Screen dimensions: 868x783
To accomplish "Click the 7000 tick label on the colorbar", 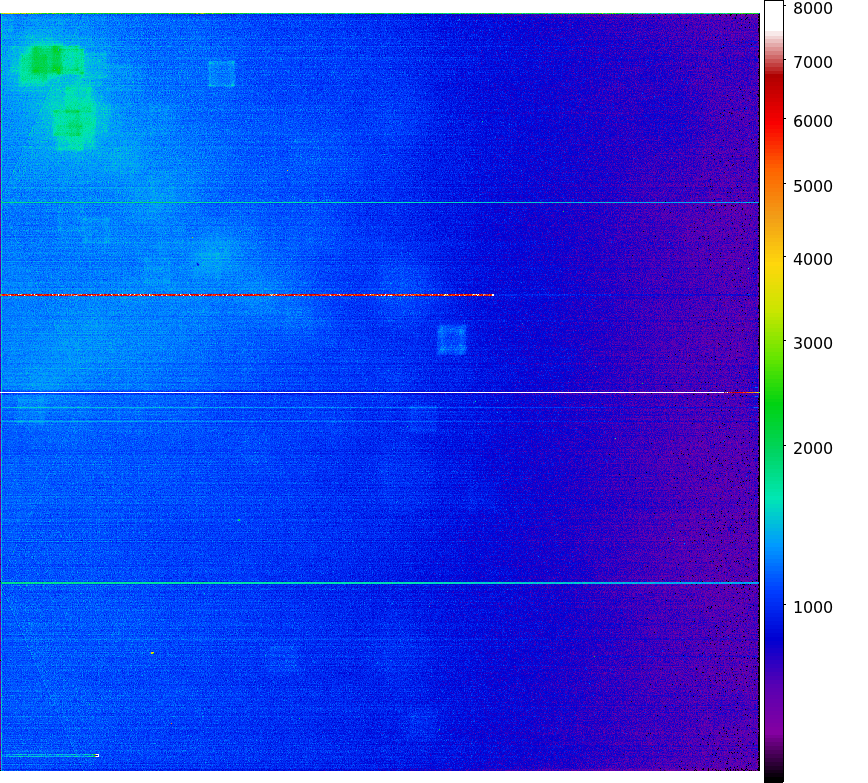I will pyautogui.click(x=812, y=62).
